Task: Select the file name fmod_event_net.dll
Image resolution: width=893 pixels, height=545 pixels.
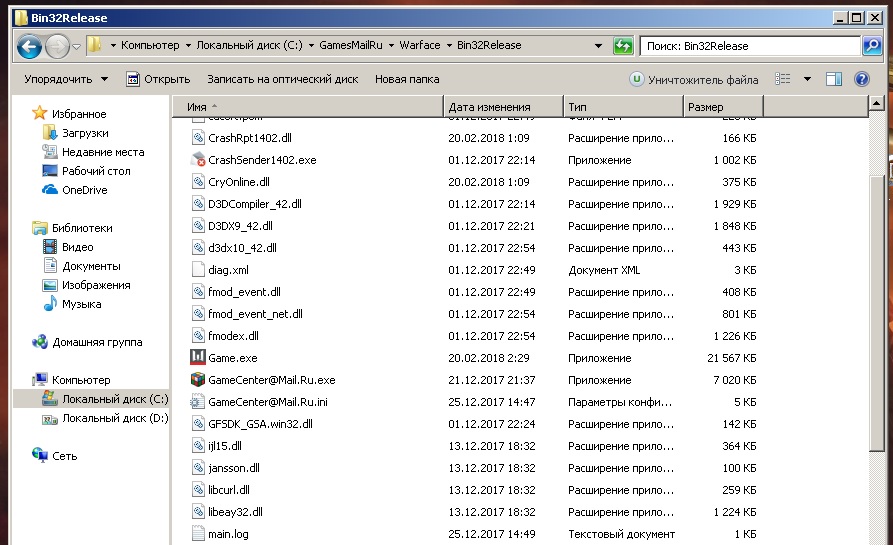Action: click(x=255, y=314)
